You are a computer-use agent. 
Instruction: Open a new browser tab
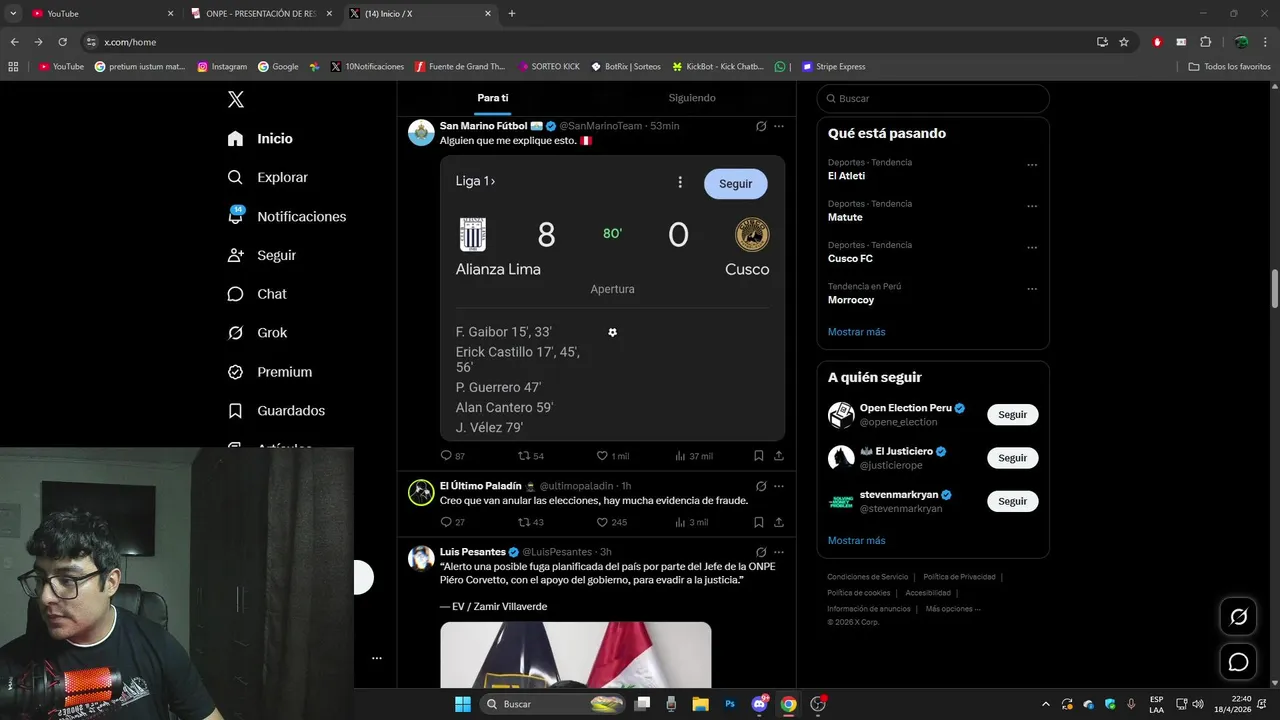point(512,14)
